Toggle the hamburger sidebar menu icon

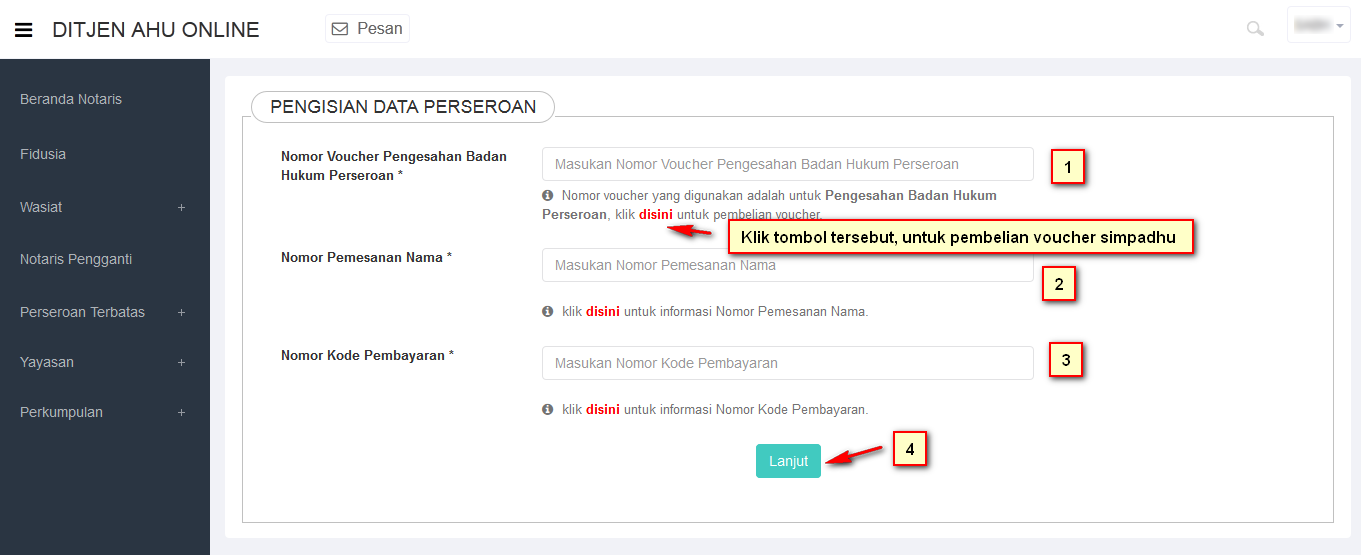(x=24, y=30)
